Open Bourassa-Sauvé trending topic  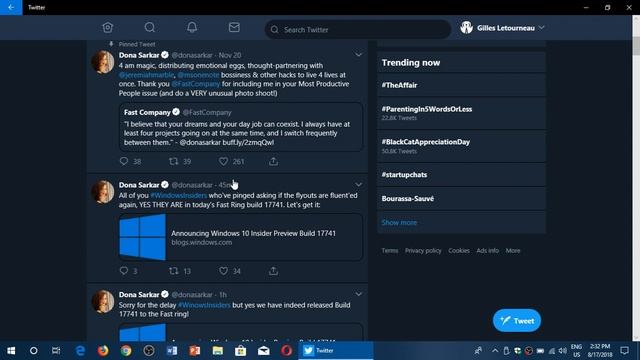[461, 198]
